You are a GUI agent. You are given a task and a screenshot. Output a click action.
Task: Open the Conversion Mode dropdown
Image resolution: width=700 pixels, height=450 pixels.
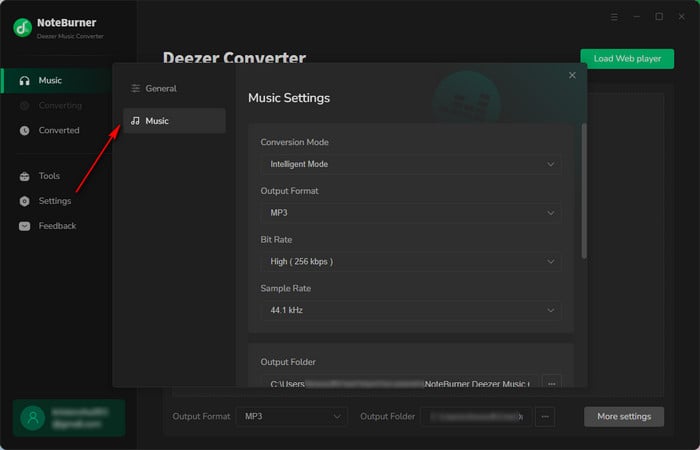click(411, 164)
